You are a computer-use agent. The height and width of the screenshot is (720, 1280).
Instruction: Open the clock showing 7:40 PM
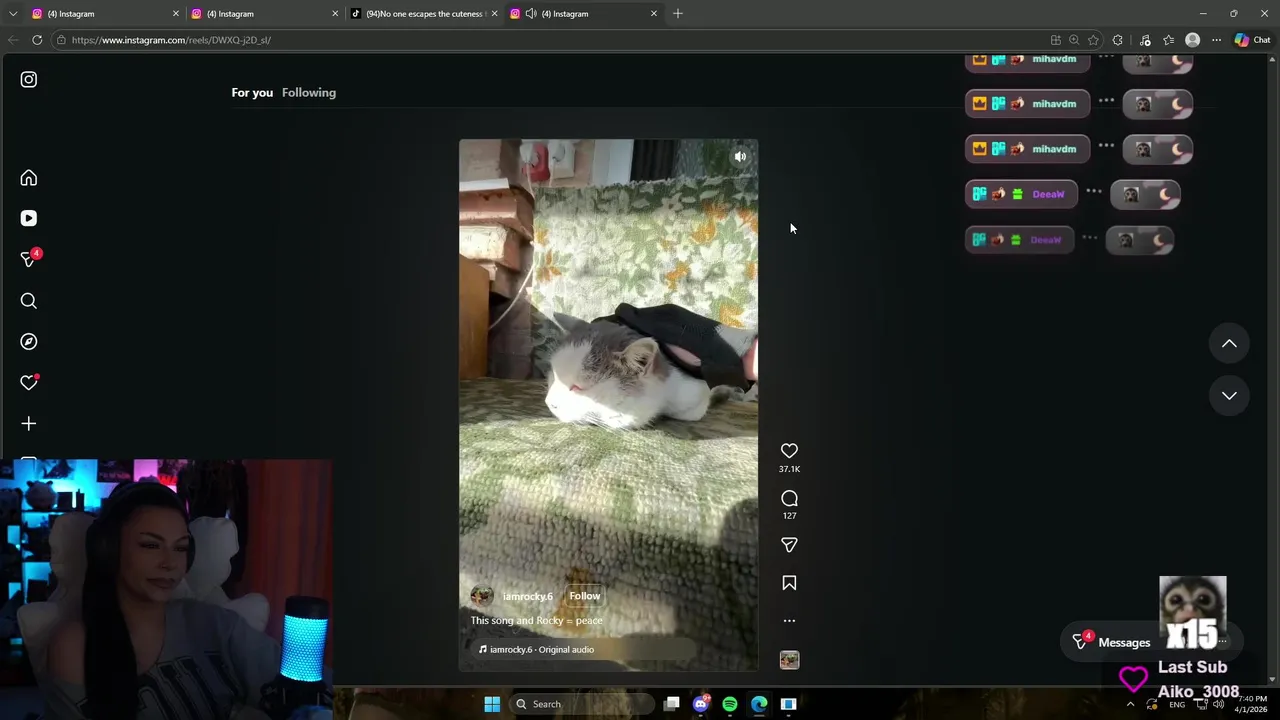click(x=1252, y=704)
